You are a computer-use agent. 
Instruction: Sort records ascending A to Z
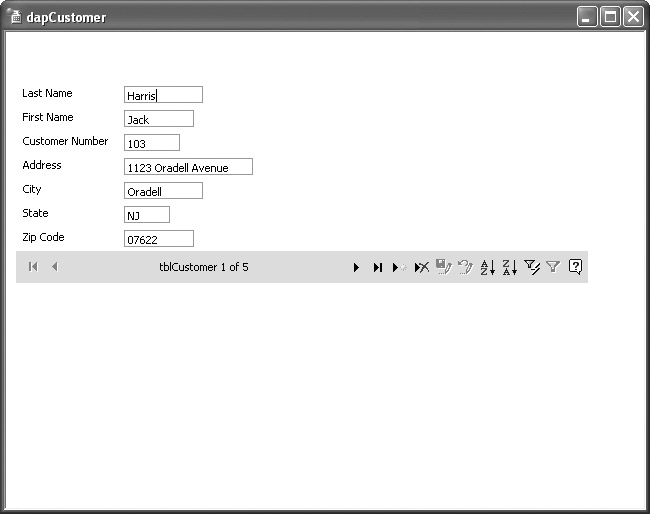click(487, 267)
